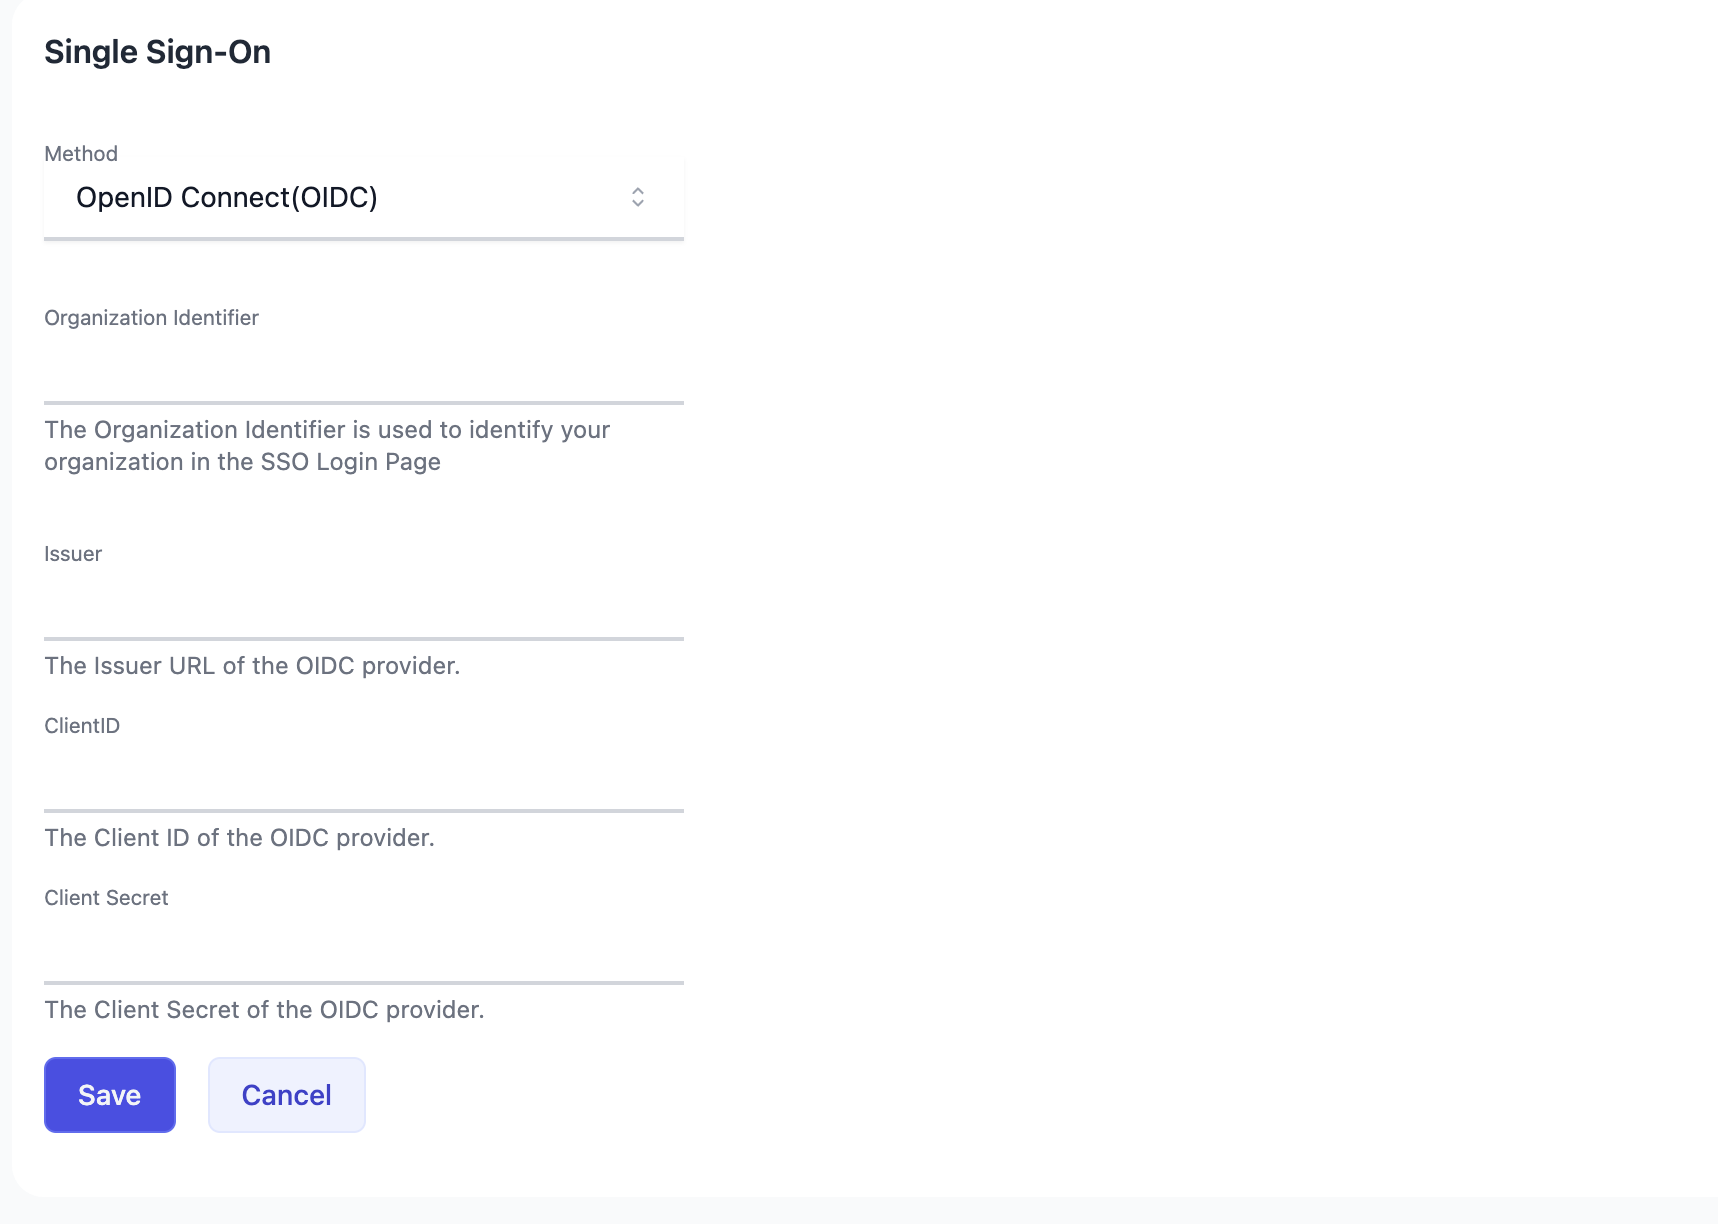Click the Save button
1718x1224 pixels.
[109, 1094]
